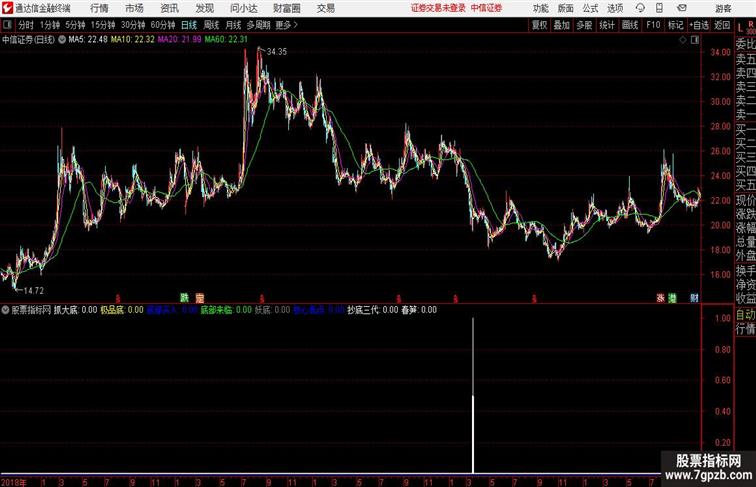Click the red 涨 event marker
This screenshot has height=487, width=756.
[661, 298]
